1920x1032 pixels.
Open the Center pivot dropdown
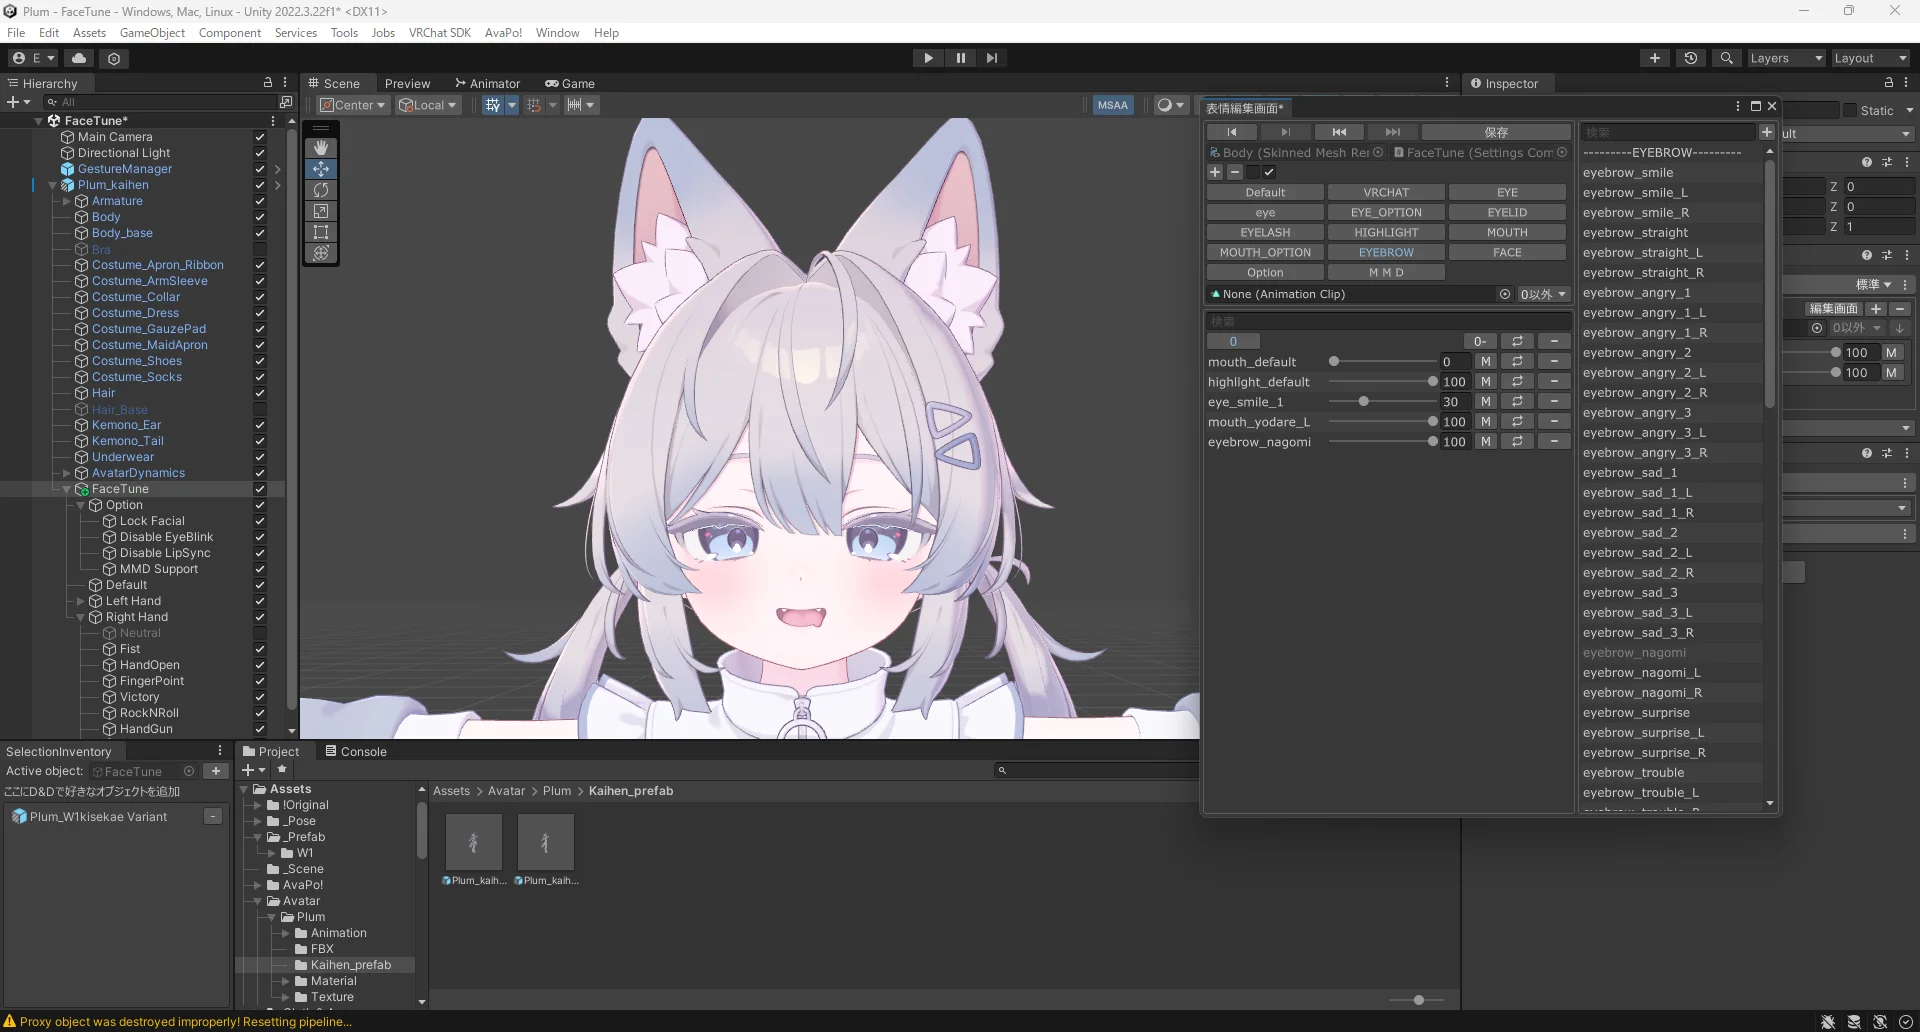pos(353,105)
